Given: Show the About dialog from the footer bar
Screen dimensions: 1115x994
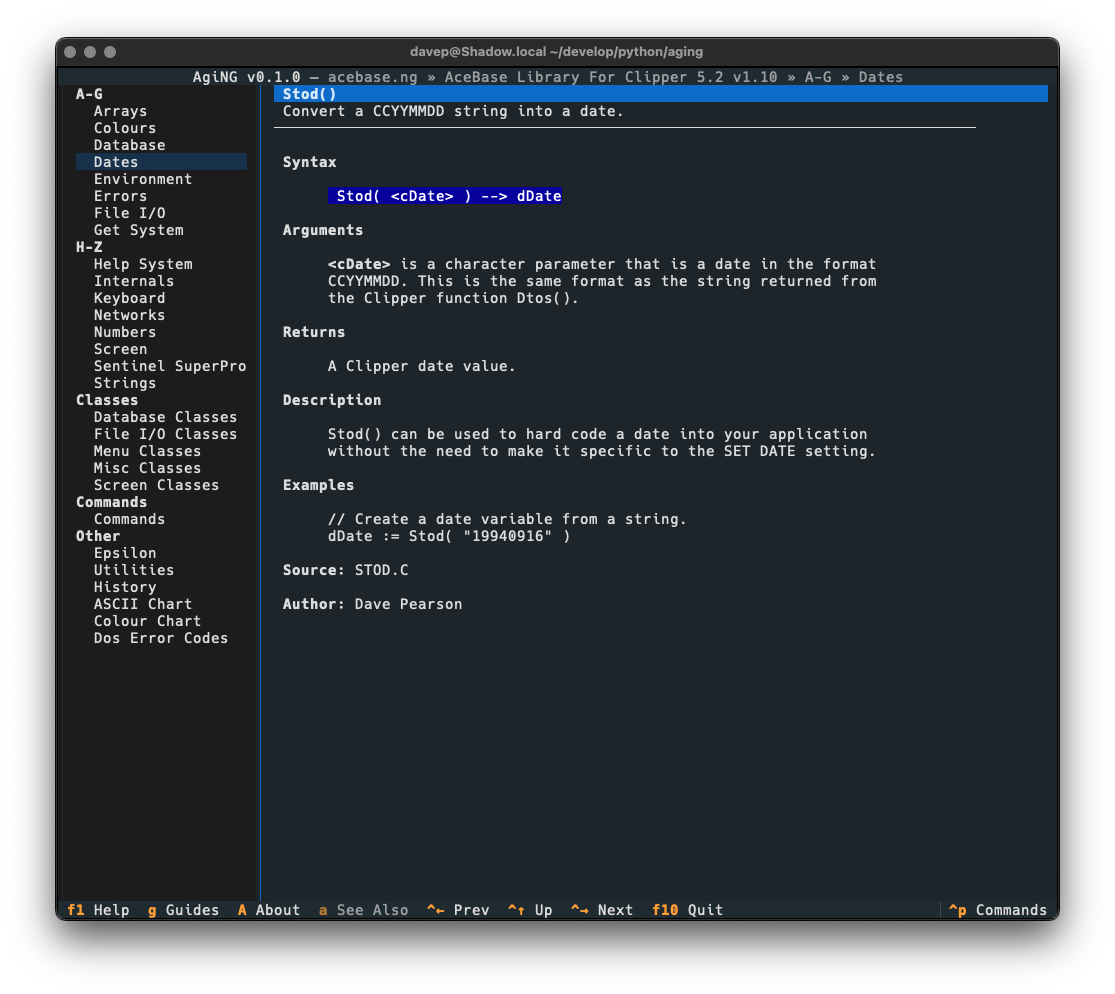Looking at the screenshot, I should (269, 910).
